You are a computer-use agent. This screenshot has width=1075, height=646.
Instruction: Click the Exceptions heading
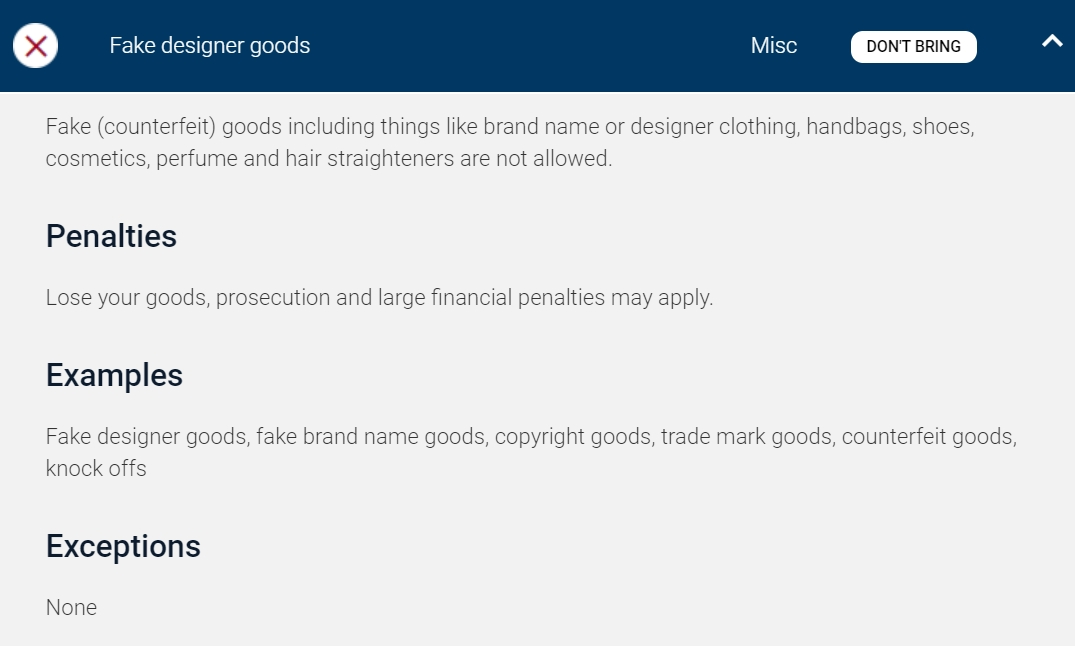point(123,546)
